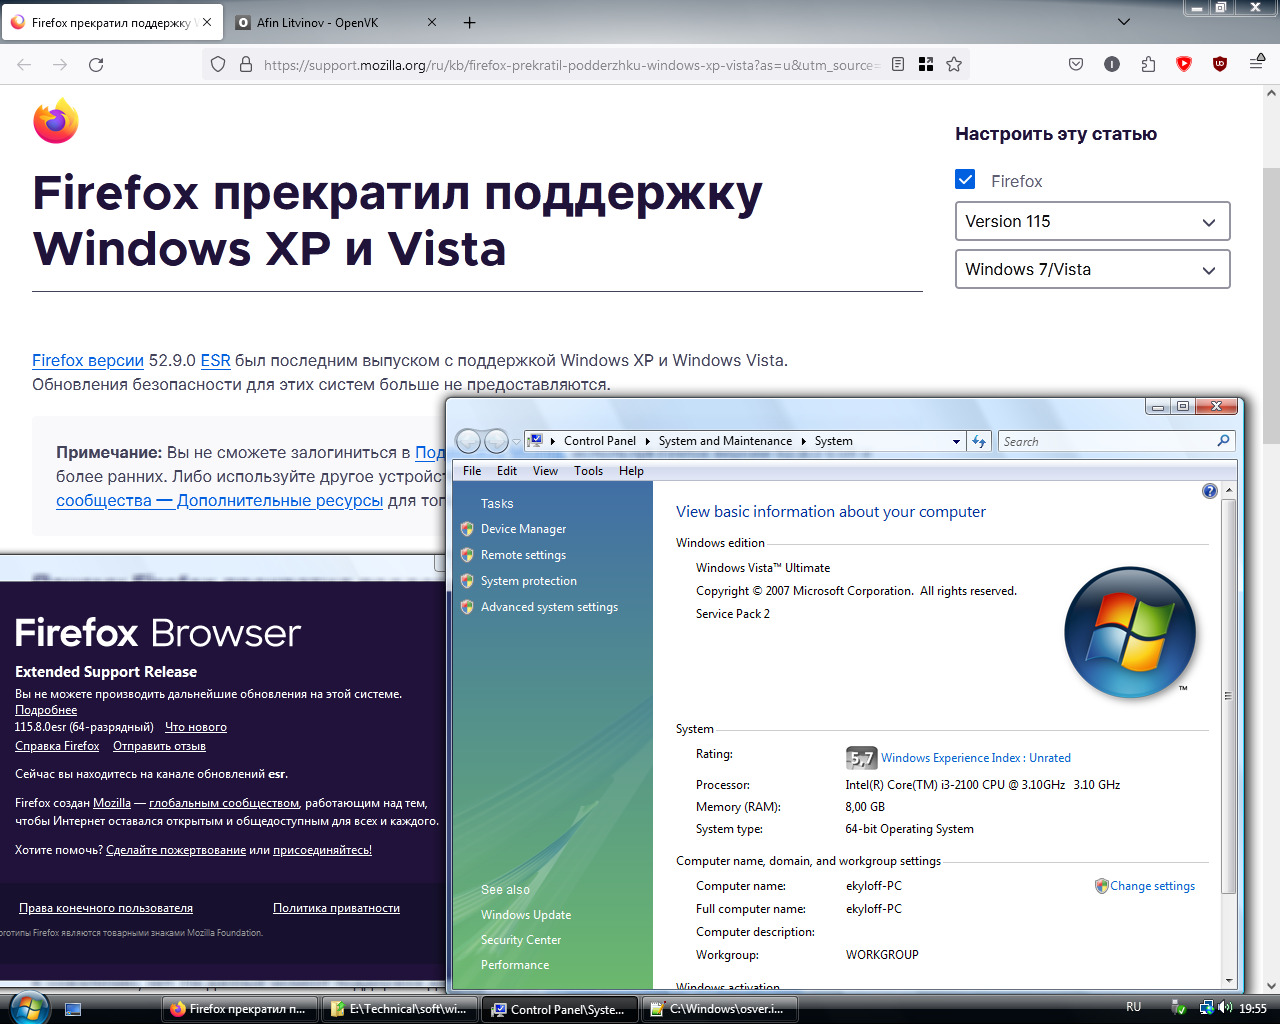The height and width of the screenshot is (1024, 1280).
Task: Click 'Что нового' in About Firefox
Action: tap(196, 727)
